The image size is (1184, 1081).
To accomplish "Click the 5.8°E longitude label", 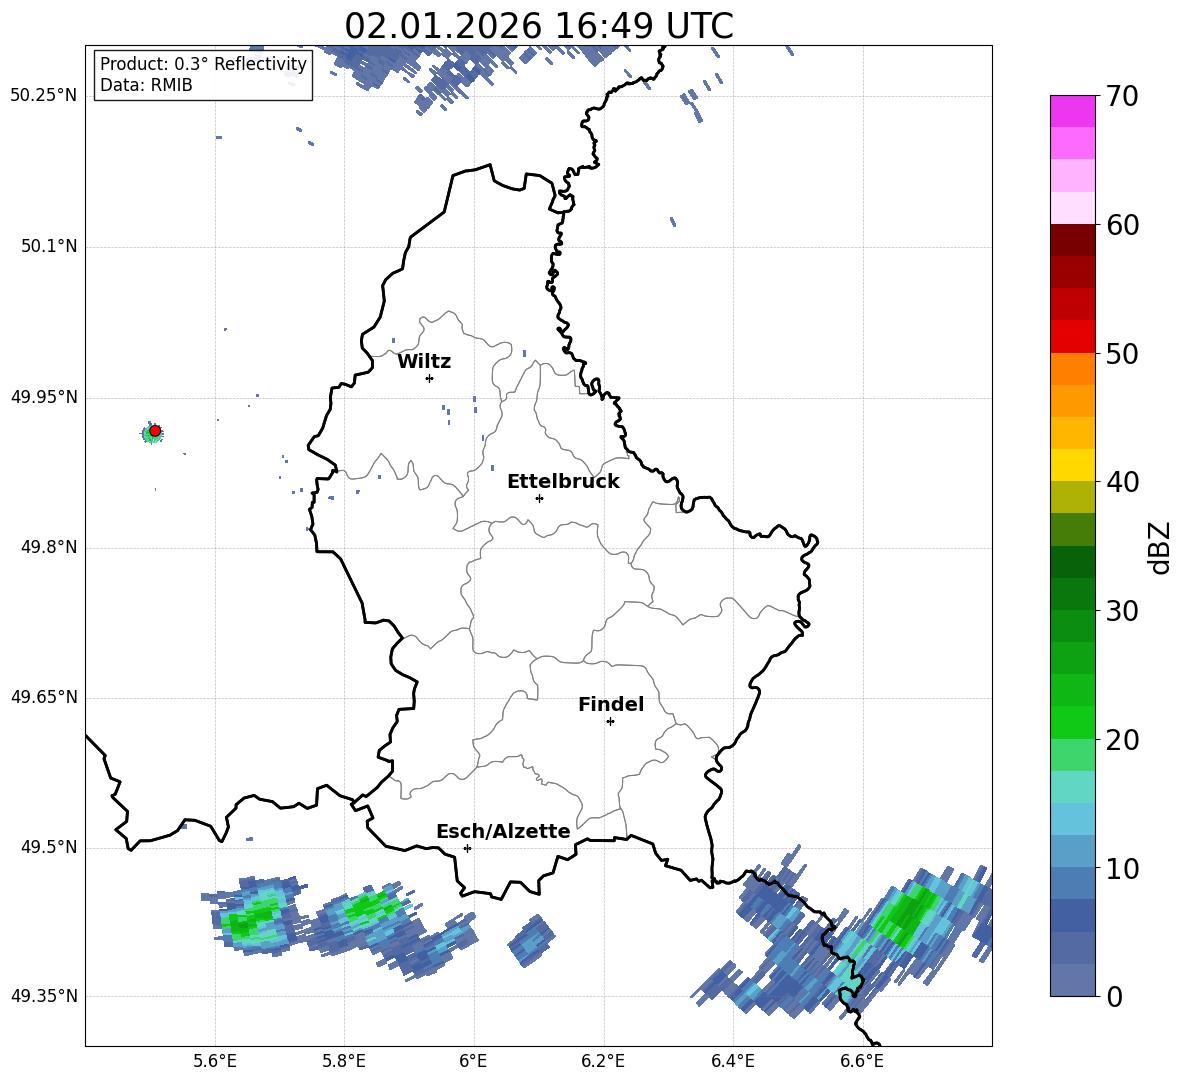I will point(344,1061).
